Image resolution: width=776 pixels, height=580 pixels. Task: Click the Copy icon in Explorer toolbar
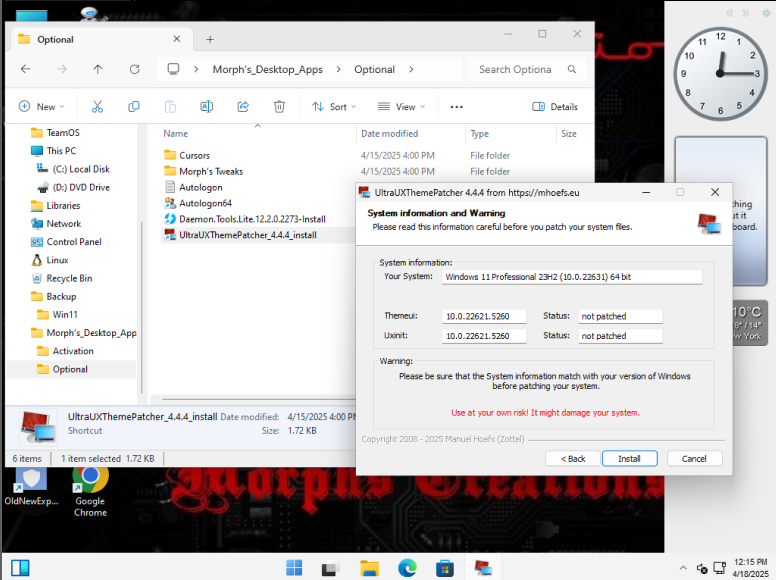[134, 106]
